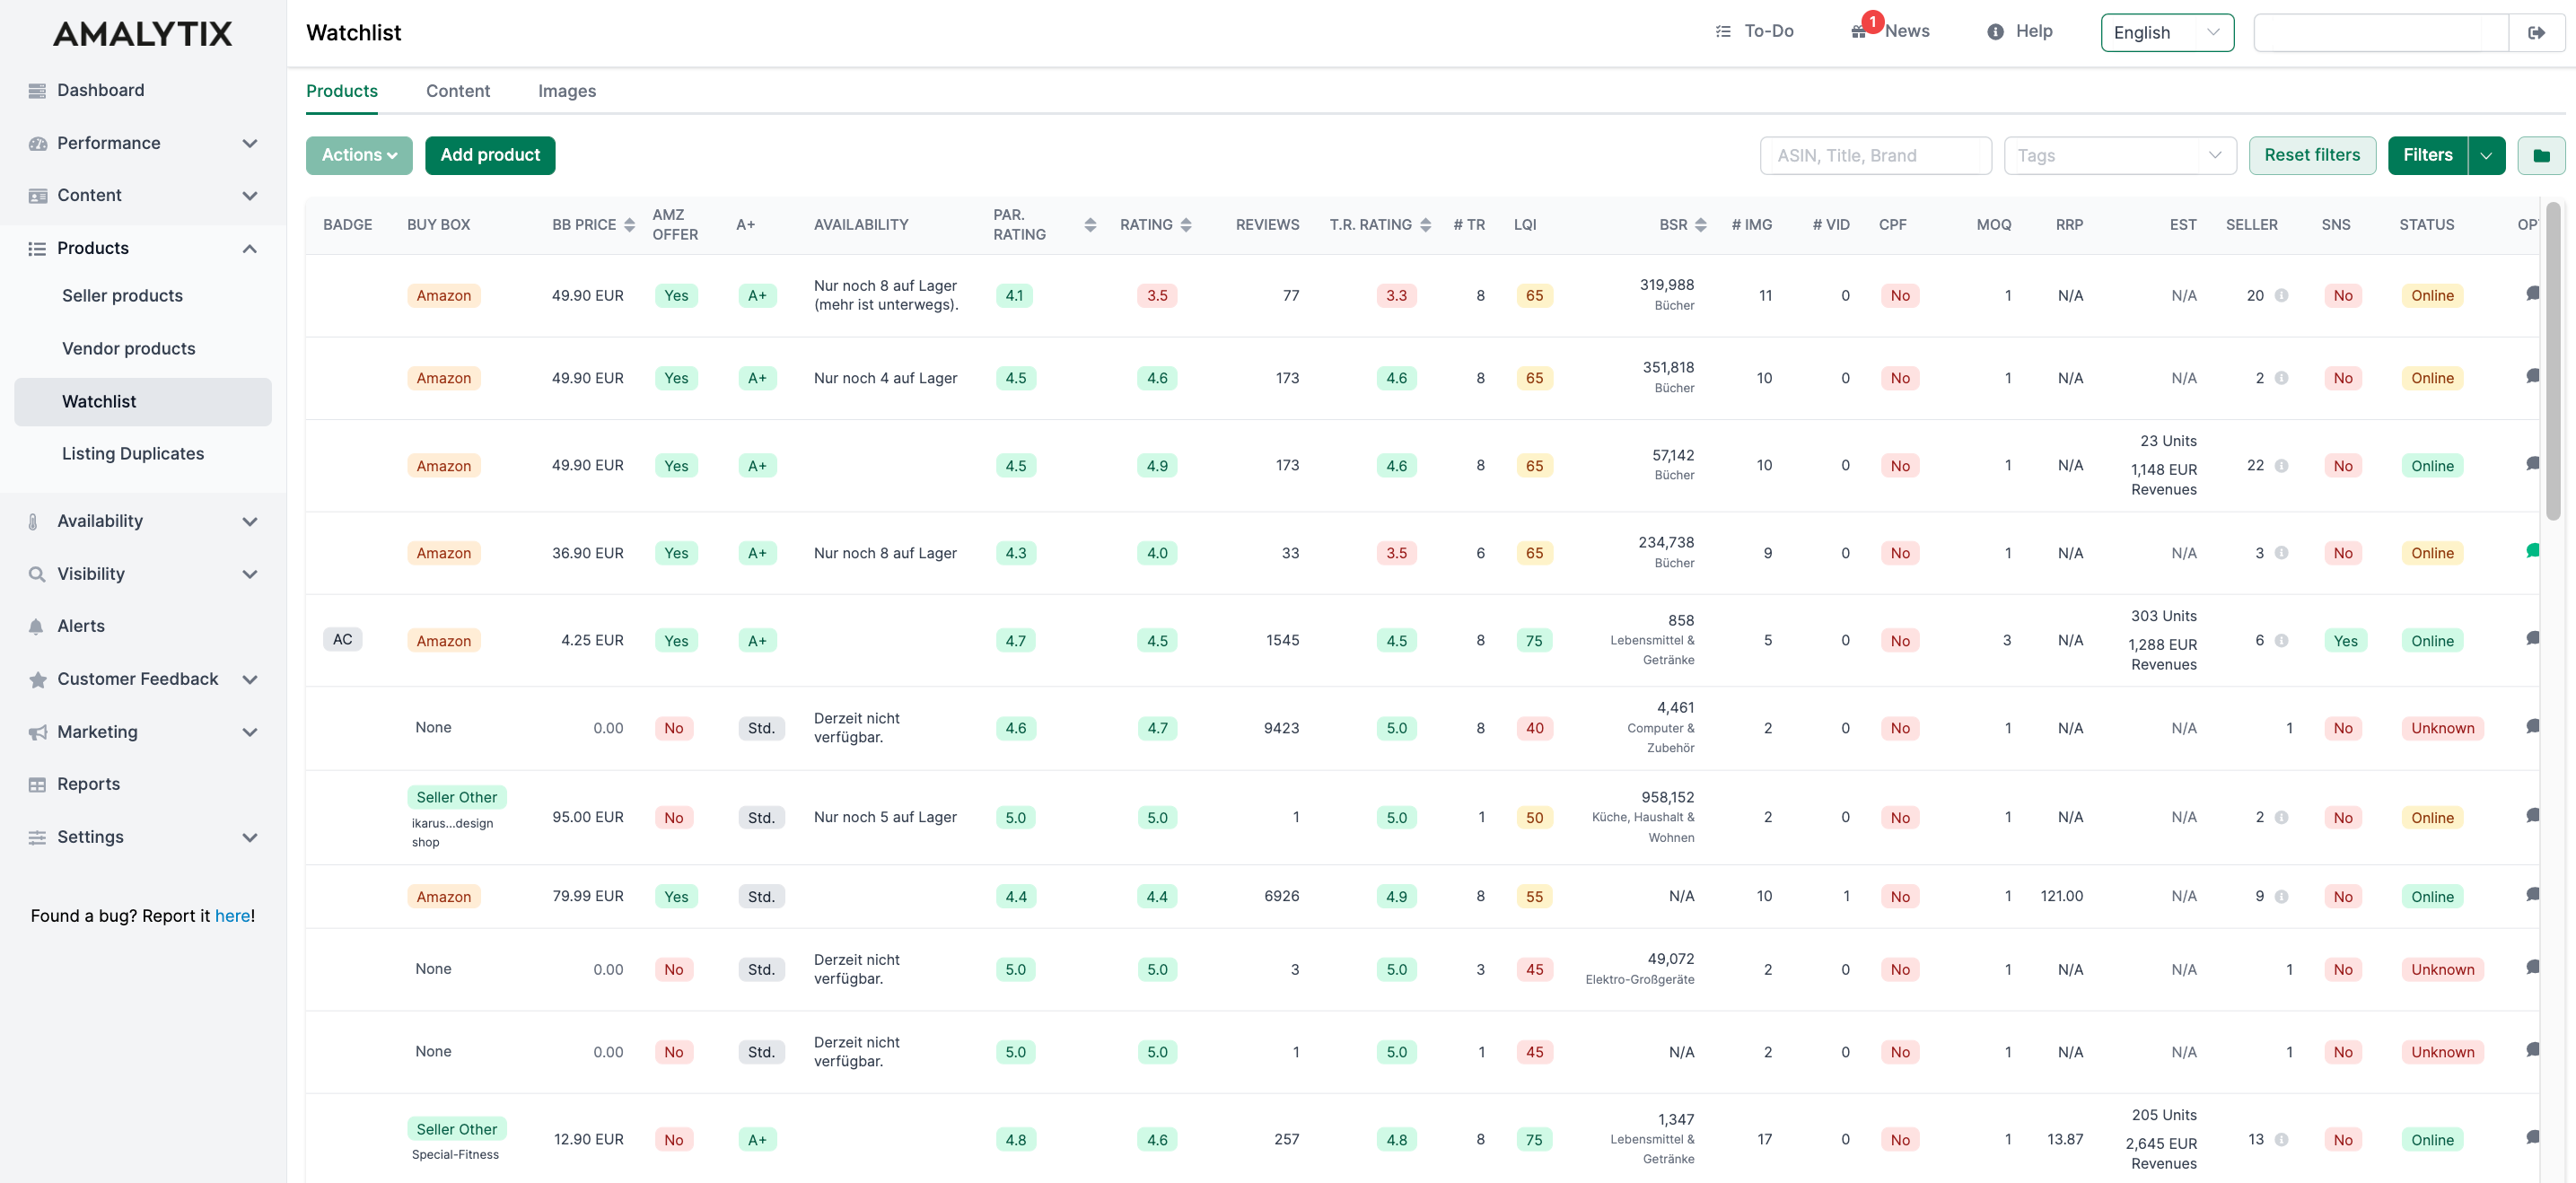
Task: Click seller info icon next to 20
Action: click(2281, 295)
